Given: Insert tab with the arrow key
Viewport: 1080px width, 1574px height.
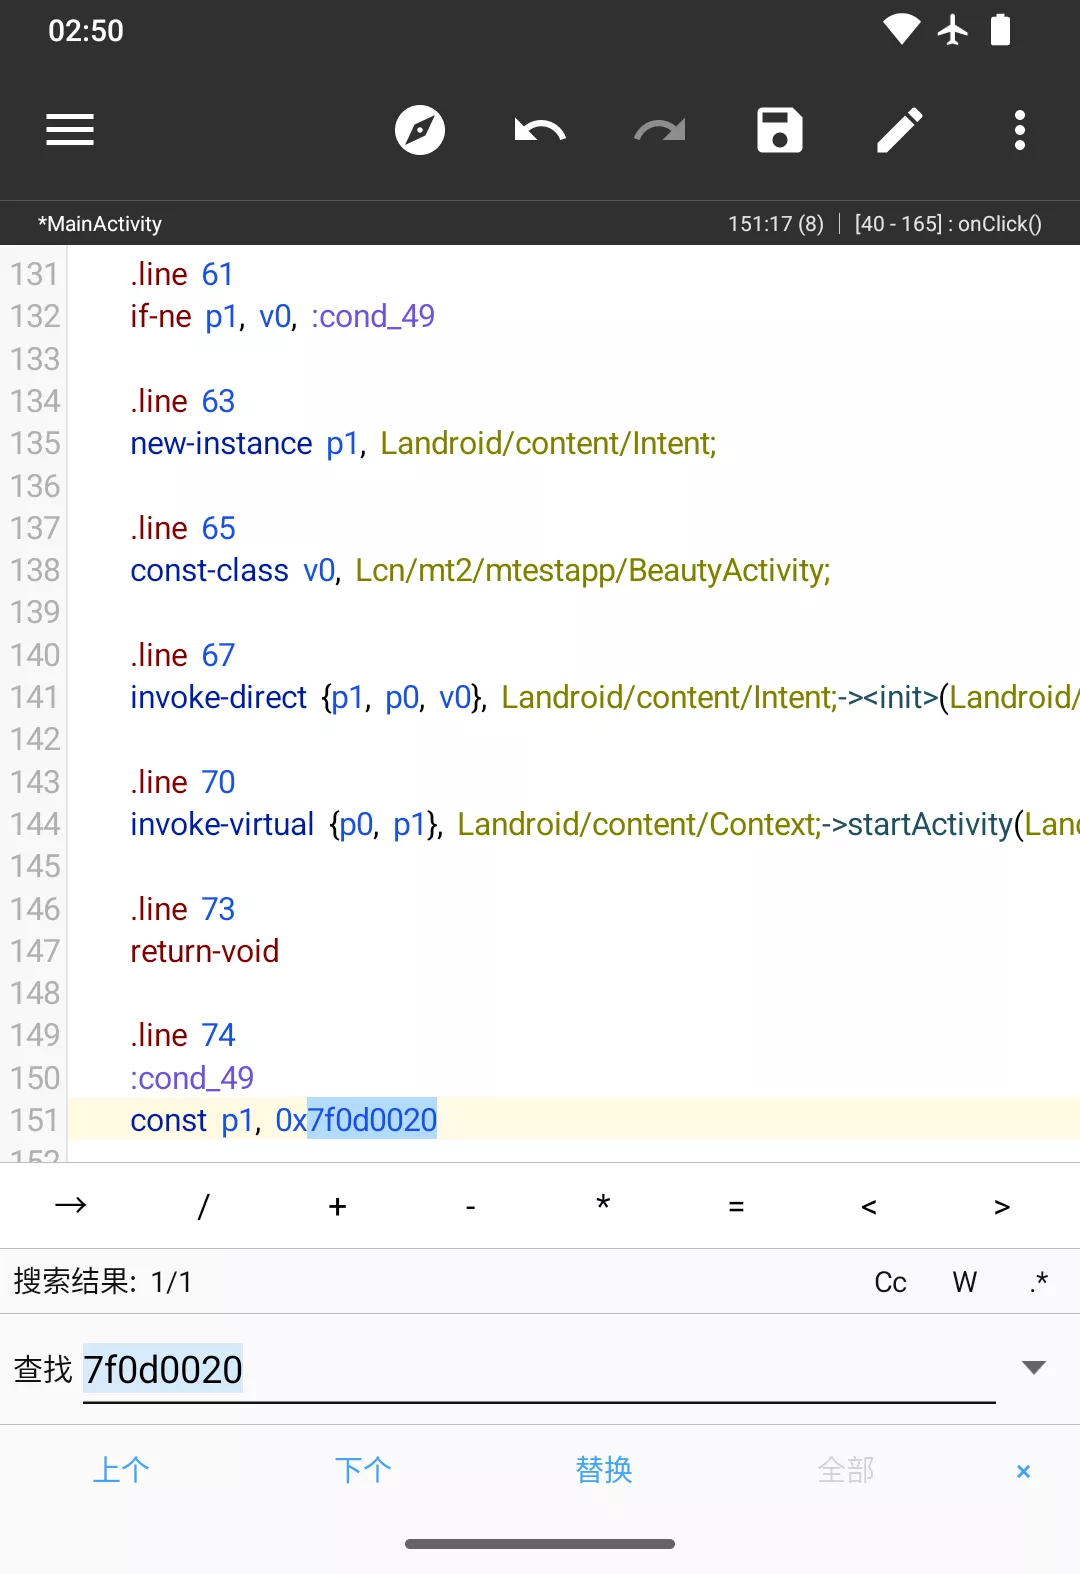Looking at the screenshot, I should [70, 1206].
